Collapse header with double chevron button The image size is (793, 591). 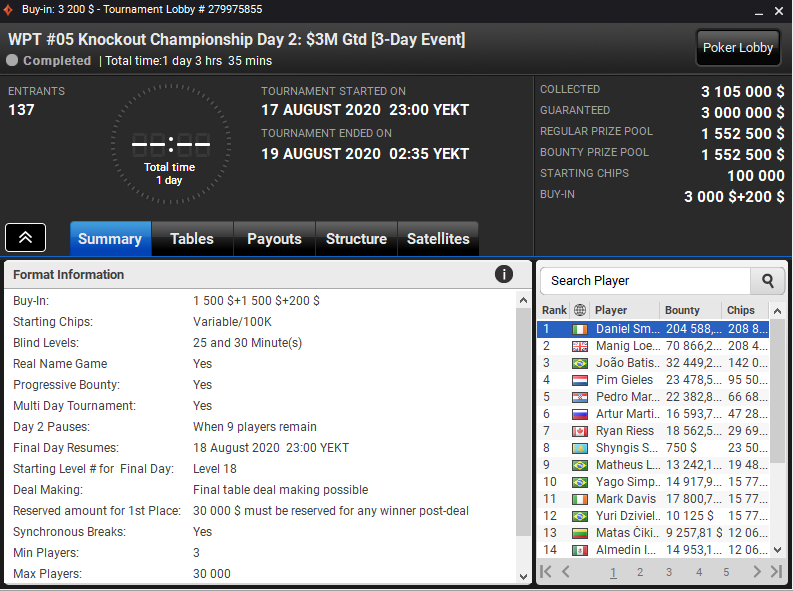point(25,238)
